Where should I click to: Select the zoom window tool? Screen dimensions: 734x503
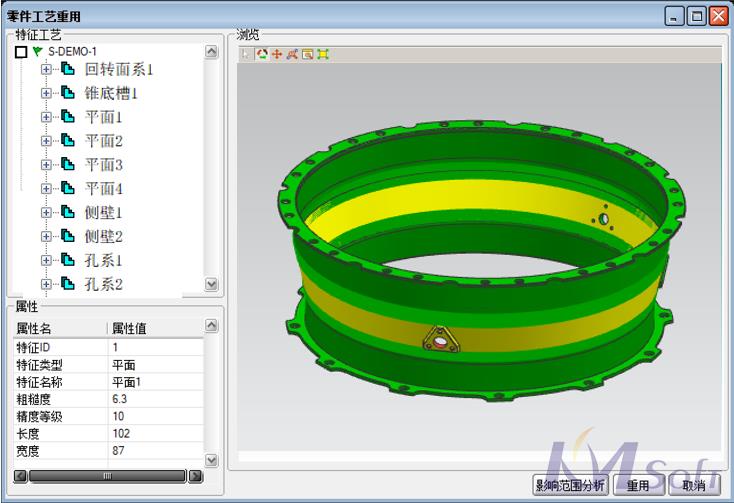click(307, 54)
